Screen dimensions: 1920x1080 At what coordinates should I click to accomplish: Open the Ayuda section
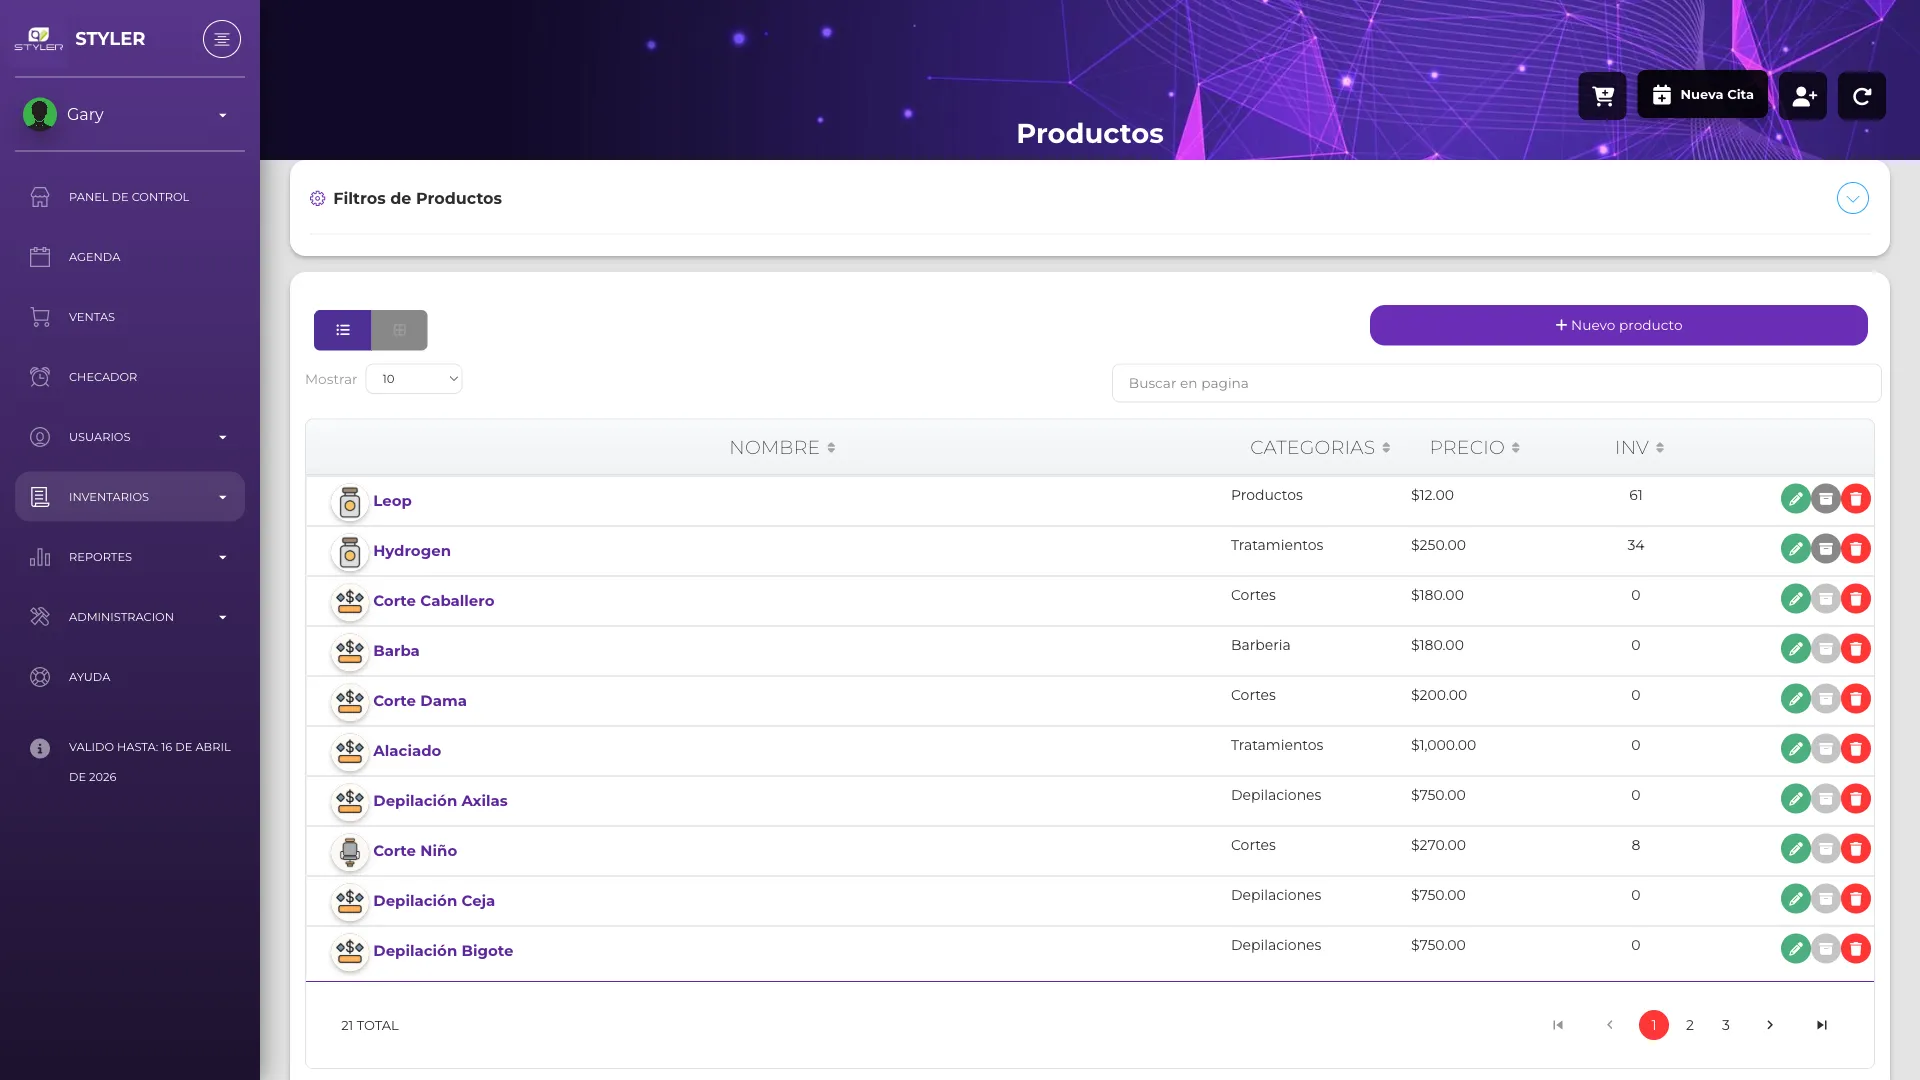(x=130, y=677)
